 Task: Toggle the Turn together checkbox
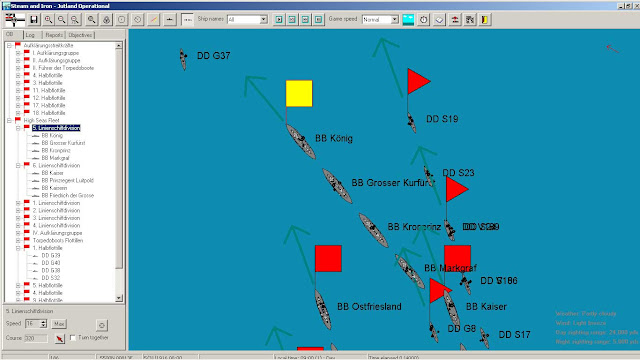click(x=73, y=338)
